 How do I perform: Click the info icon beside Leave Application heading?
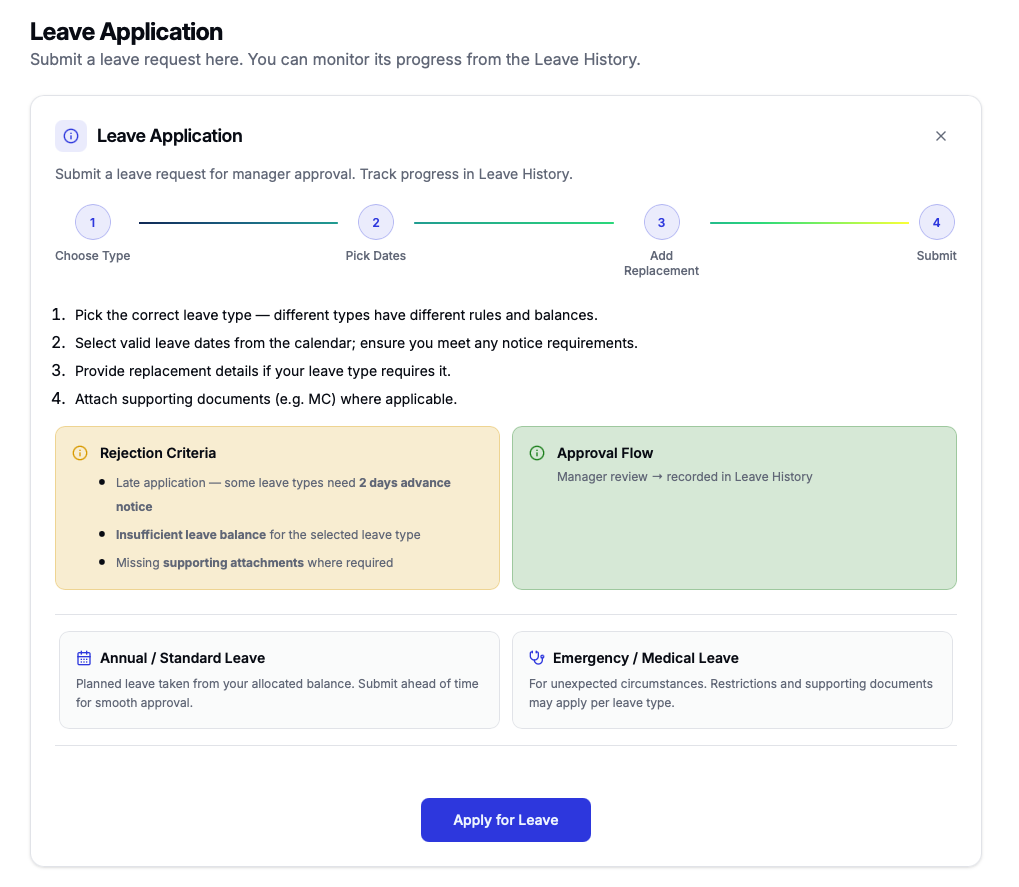click(x=71, y=136)
